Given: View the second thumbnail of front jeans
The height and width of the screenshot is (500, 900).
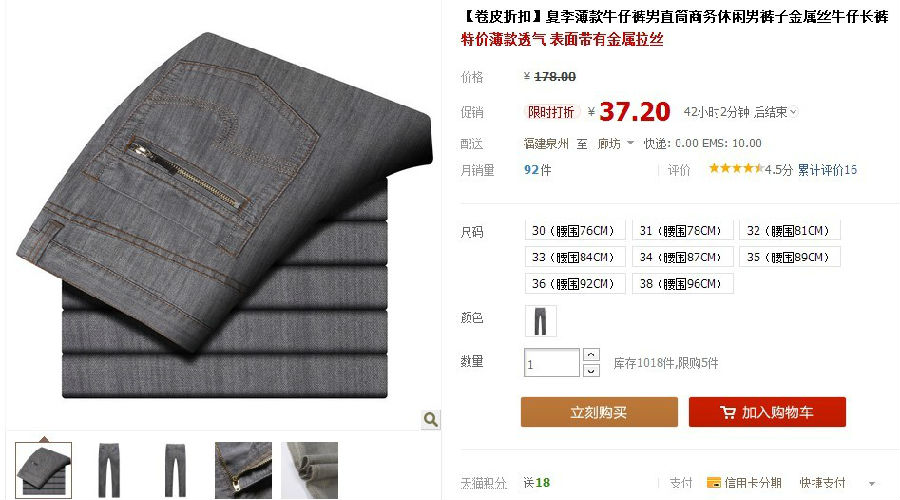Looking at the screenshot, I should click(109, 470).
